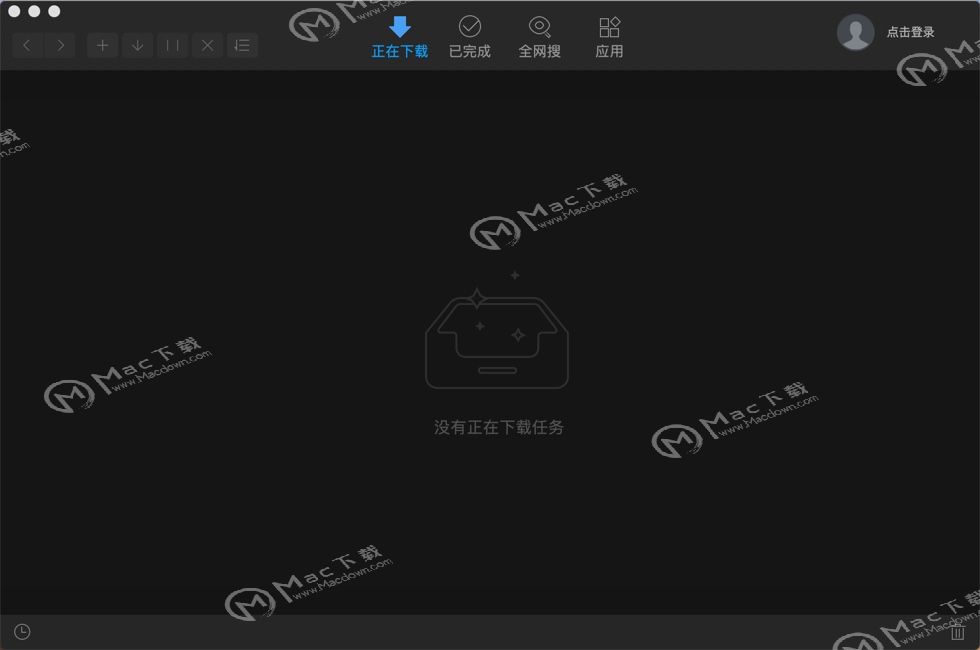Open download history via the clock icon
The width and height of the screenshot is (980, 650).
coord(22,631)
